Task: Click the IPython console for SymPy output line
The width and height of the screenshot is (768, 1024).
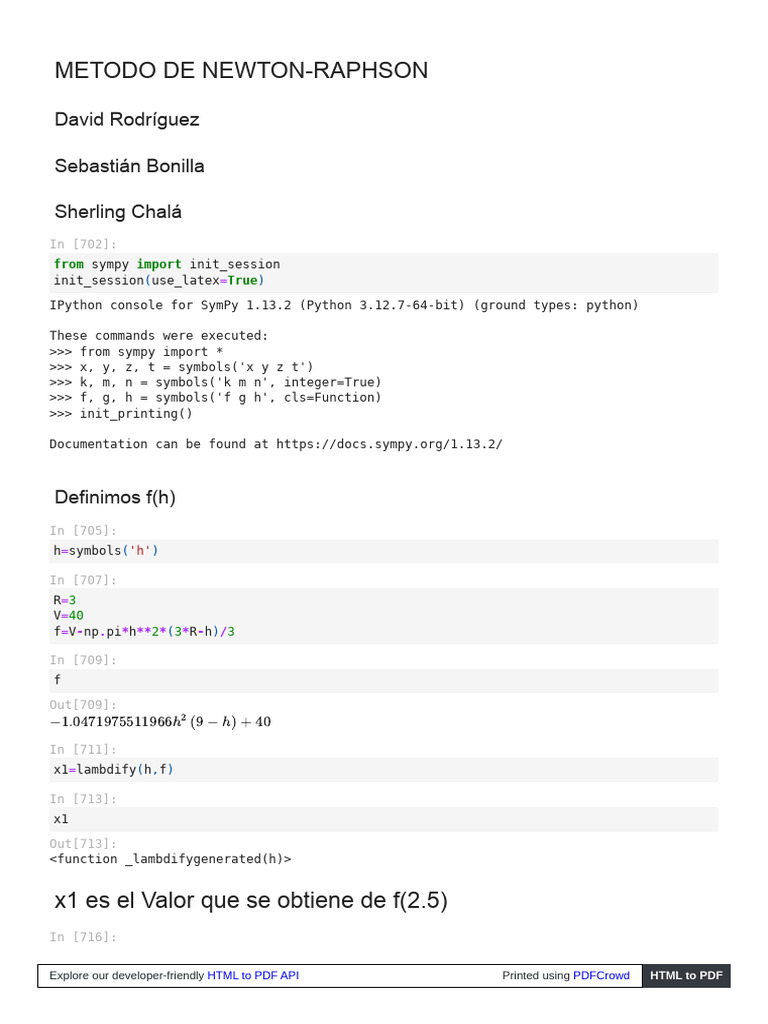Action: pos(344,305)
